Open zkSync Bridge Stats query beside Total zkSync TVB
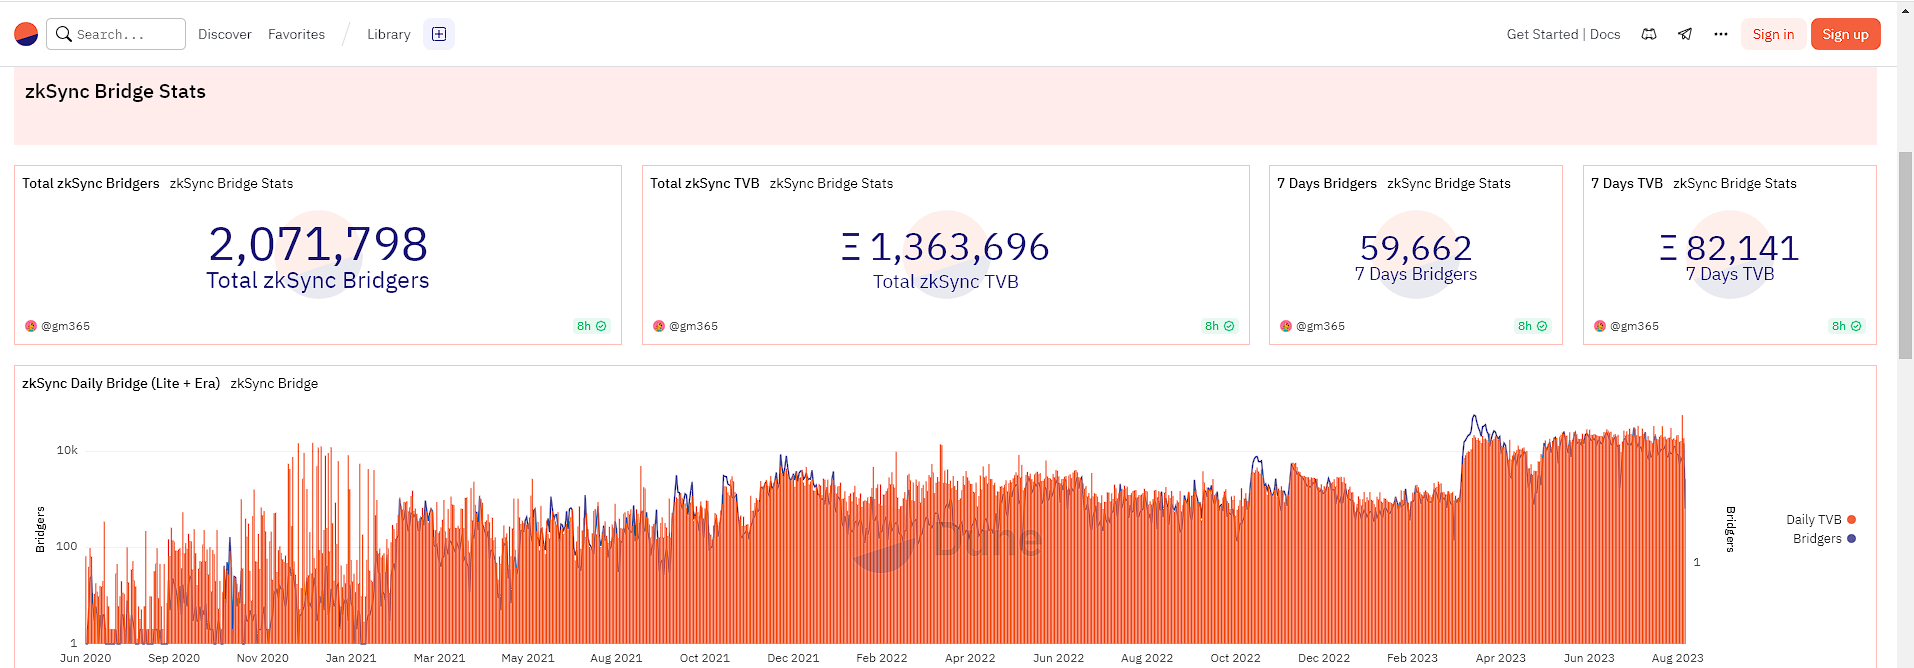Image resolution: width=1914 pixels, height=668 pixels. (831, 183)
